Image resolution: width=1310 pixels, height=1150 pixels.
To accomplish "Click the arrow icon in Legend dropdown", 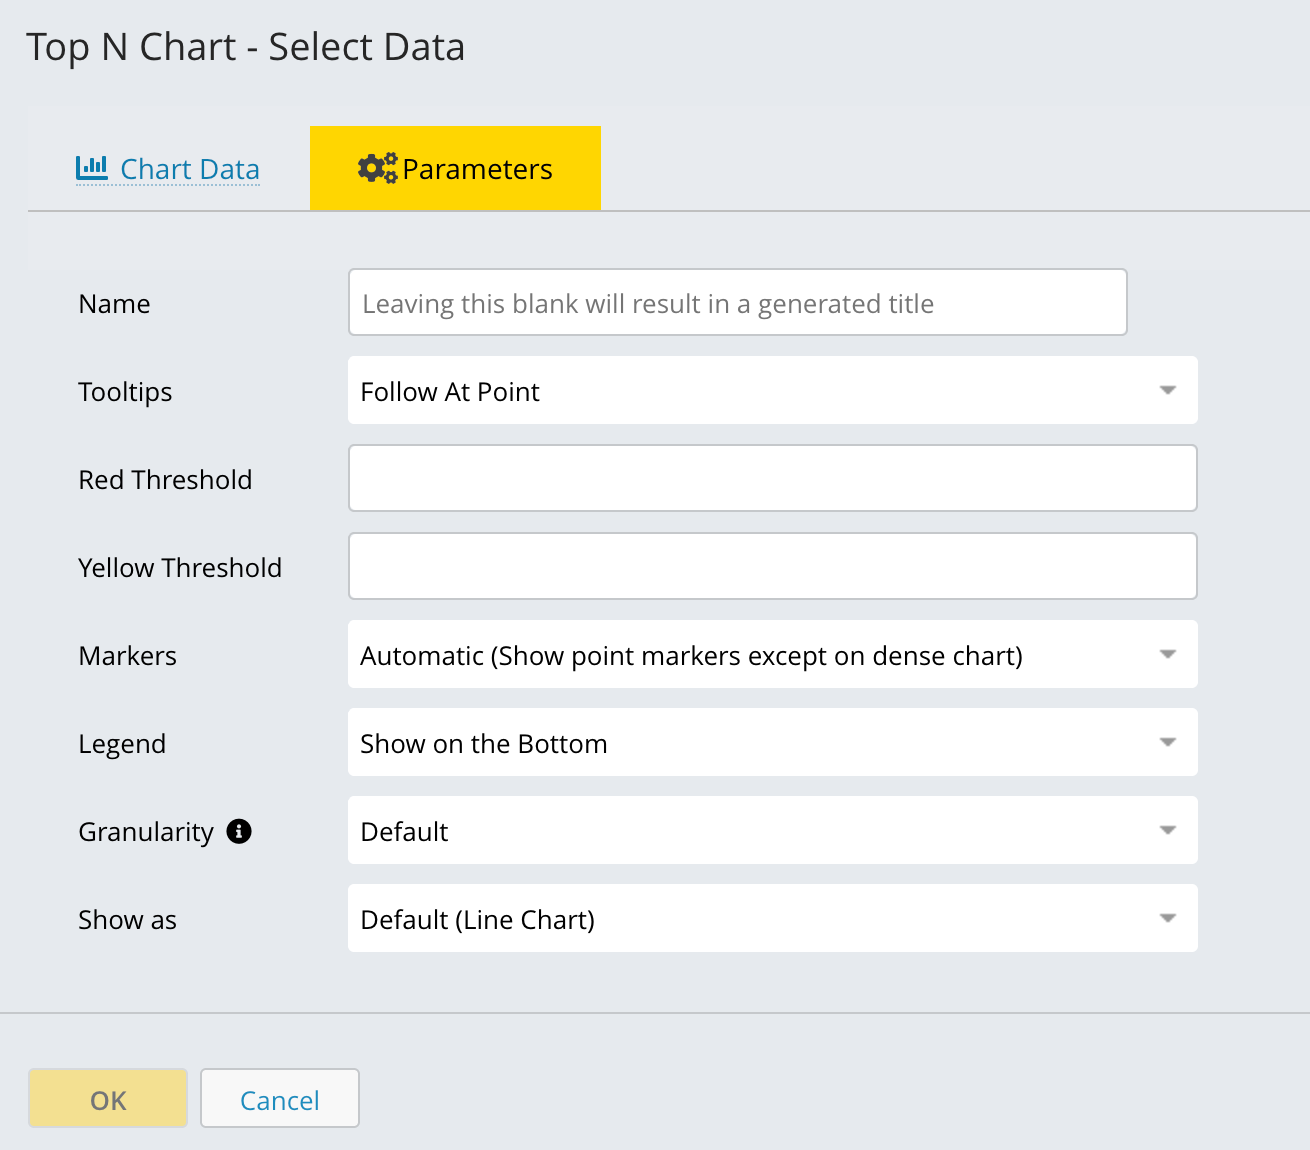I will tap(1167, 742).
